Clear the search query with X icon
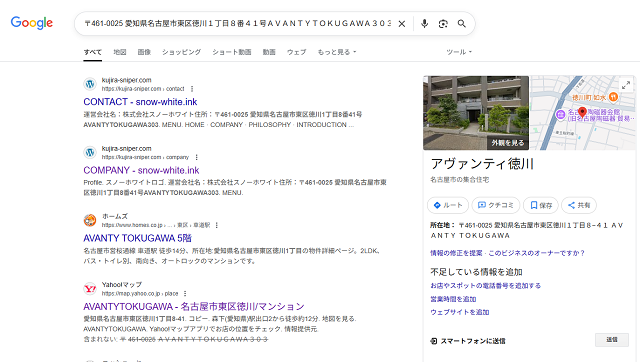Image resolution: width=640 pixels, height=362 pixels. coord(402,24)
